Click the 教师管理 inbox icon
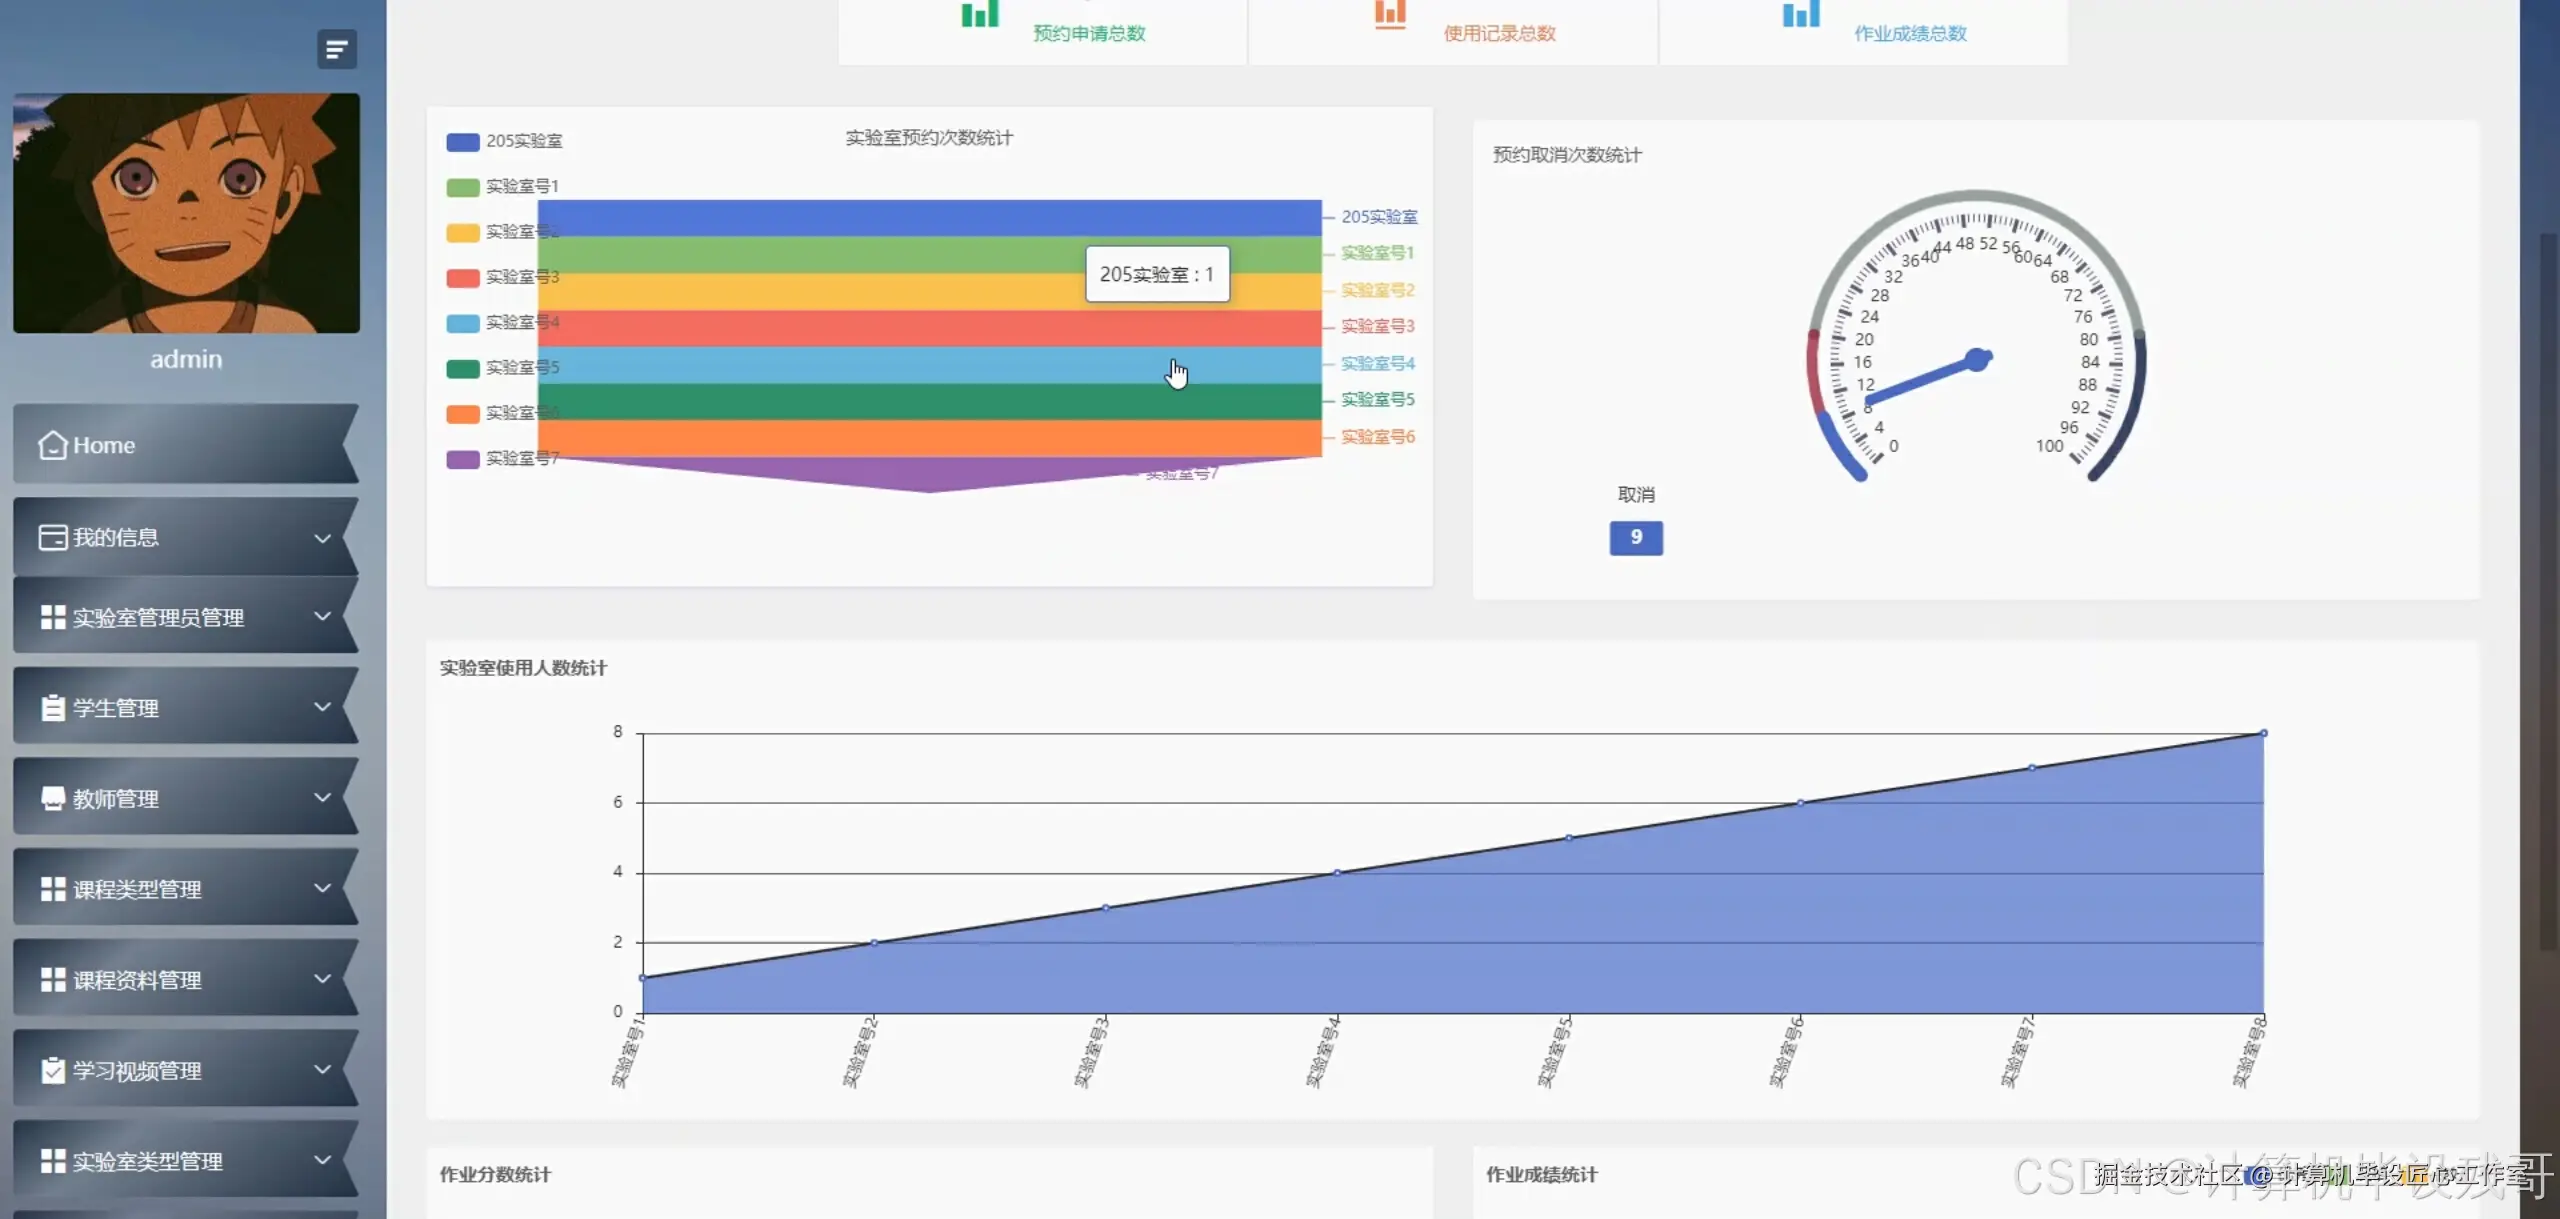 click(x=52, y=798)
